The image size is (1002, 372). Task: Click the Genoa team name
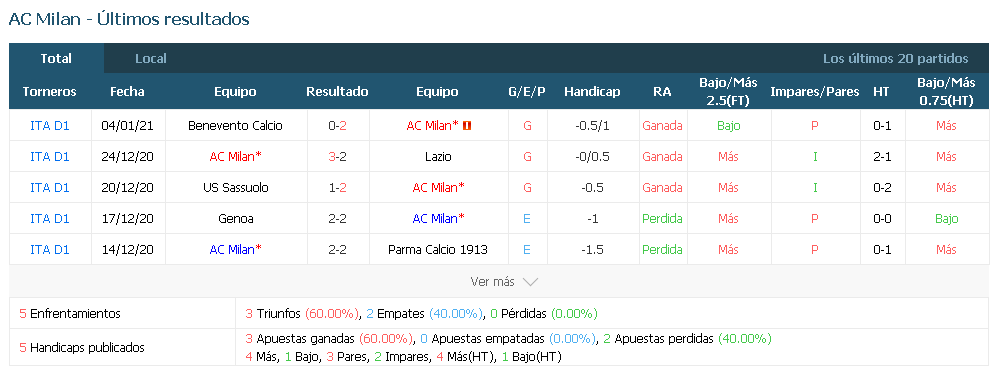click(236, 219)
